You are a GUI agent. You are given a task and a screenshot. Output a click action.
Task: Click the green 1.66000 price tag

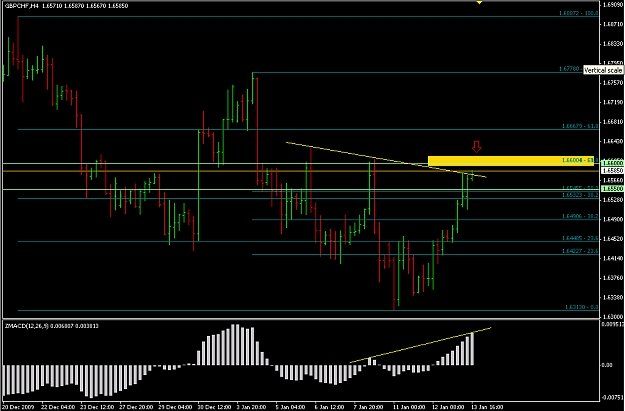(612, 163)
